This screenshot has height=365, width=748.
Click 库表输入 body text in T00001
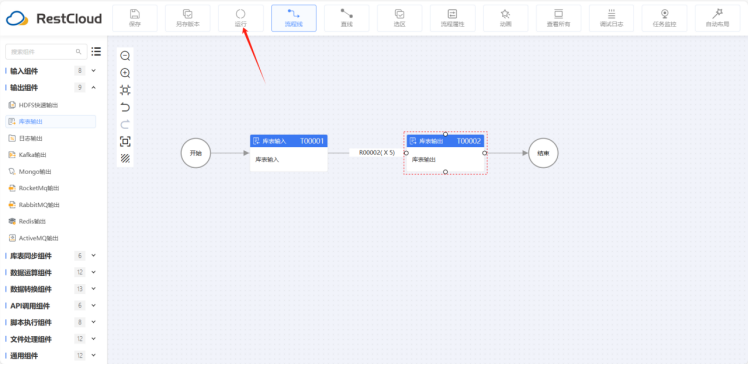(267, 160)
